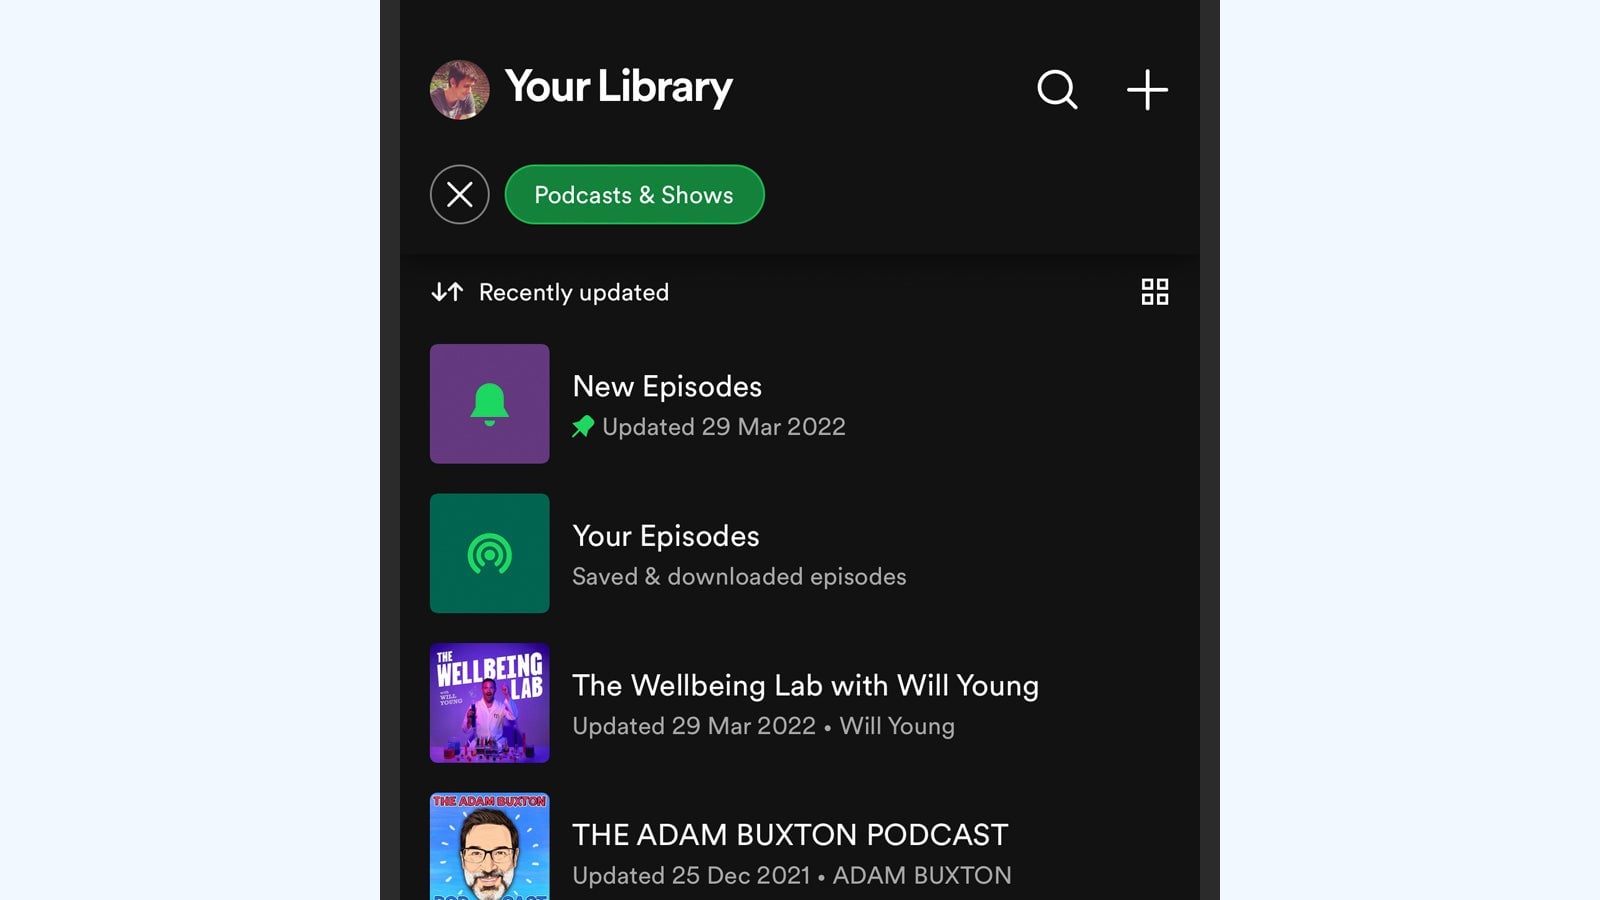Switch library to grid view layout

click(x=1155, y=292)
